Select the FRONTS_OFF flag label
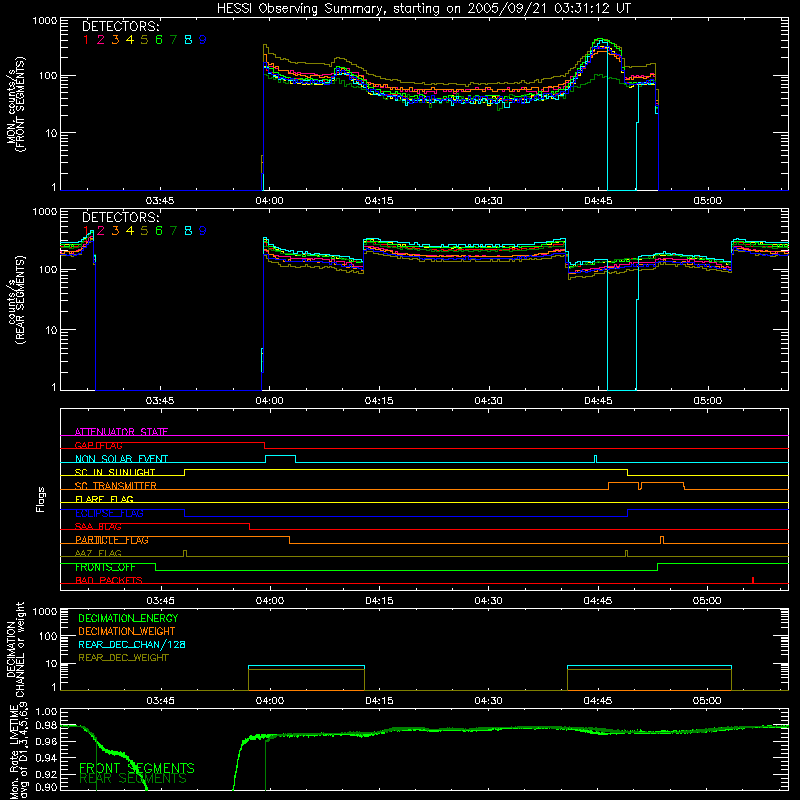This screenshot has height=800, width=800. tap(105, 567)
